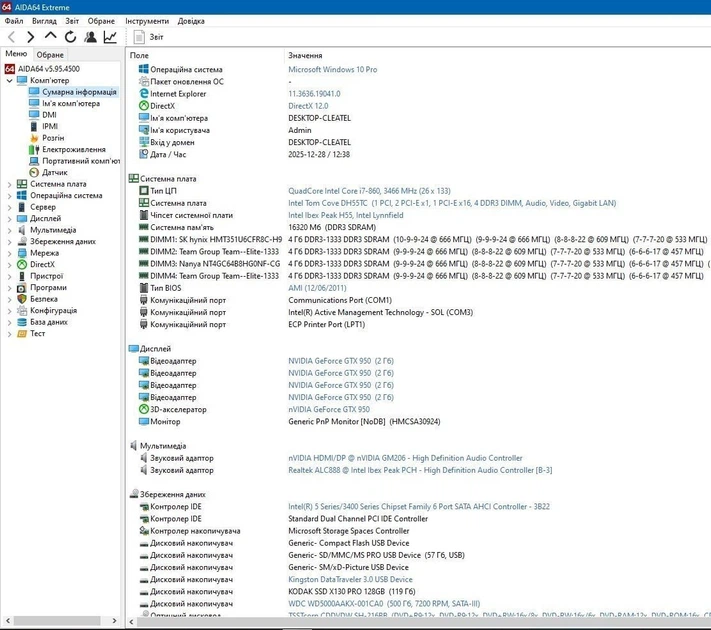Open the Інструменти menu

point(147,21)
